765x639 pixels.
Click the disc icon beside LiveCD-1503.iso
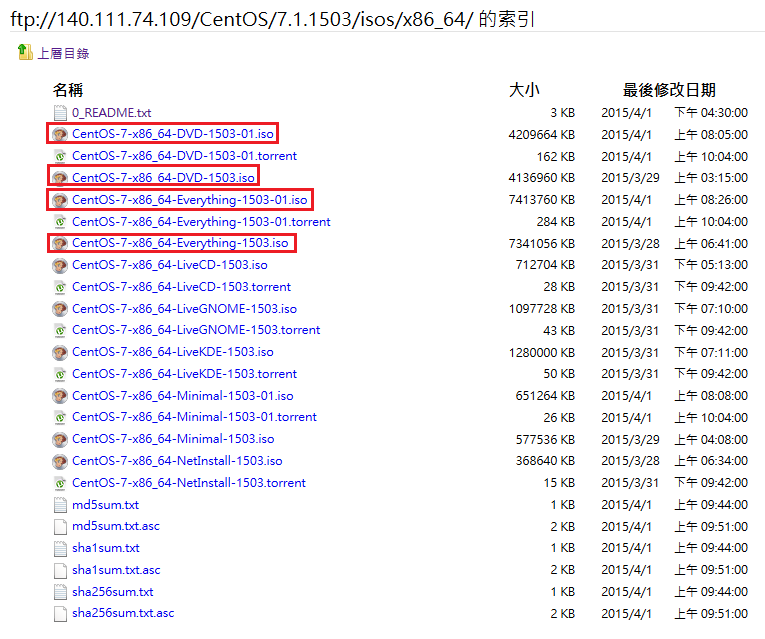tap(60, 265)
